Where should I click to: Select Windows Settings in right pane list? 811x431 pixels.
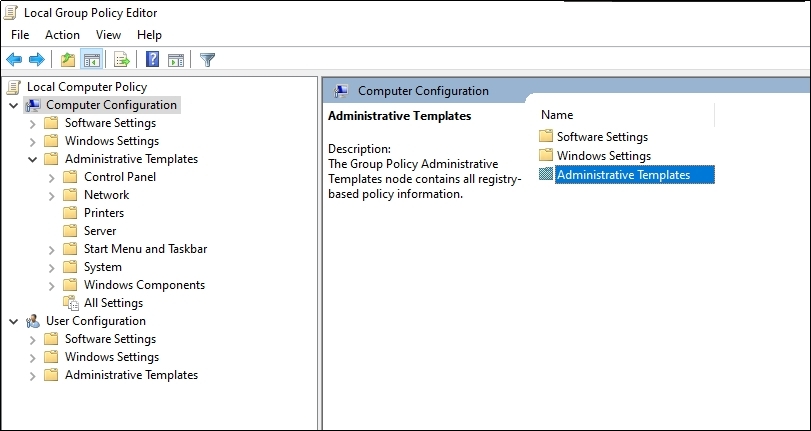pyautogui.click(x=604, y=155)
